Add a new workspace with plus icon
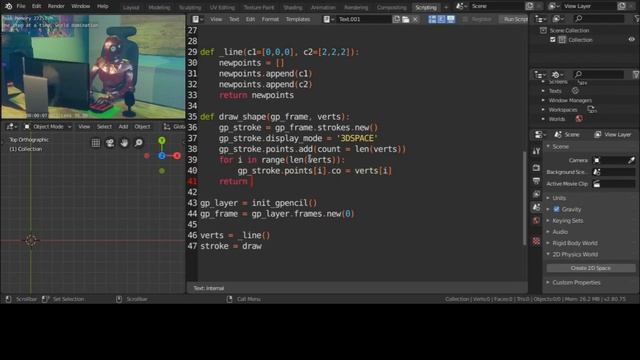The height and width of the screenshot is (360, 640). pos(446,7)
